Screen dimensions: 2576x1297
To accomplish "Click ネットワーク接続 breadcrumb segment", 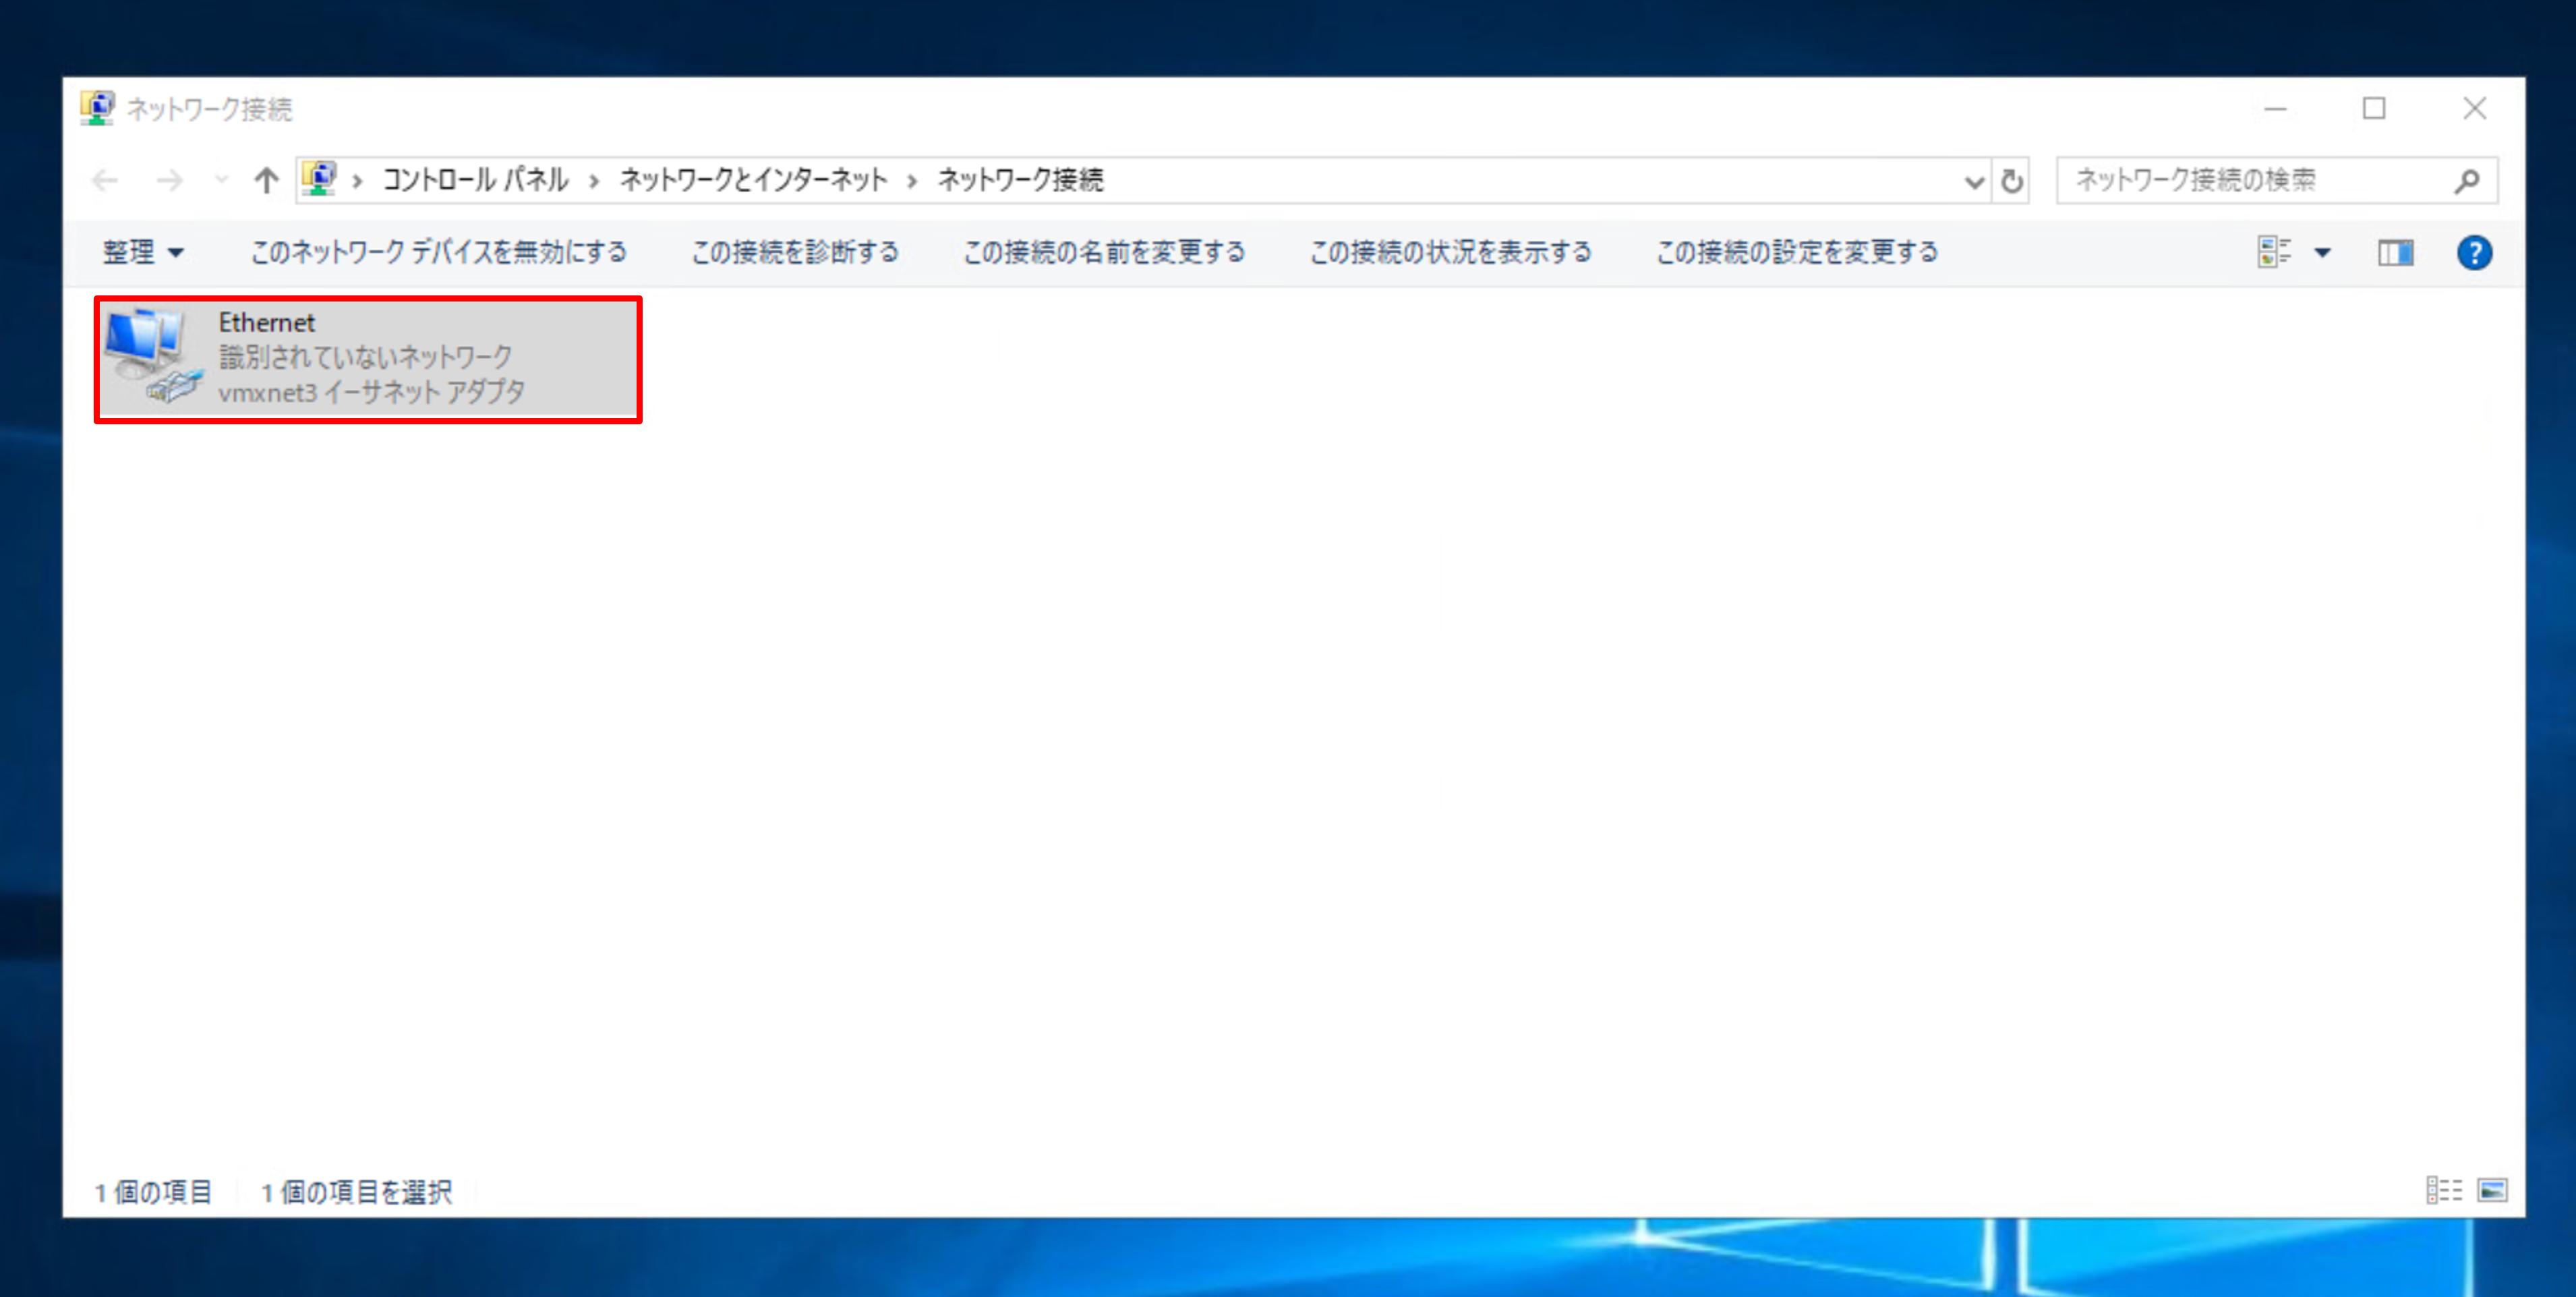I will click(1020, 180).
